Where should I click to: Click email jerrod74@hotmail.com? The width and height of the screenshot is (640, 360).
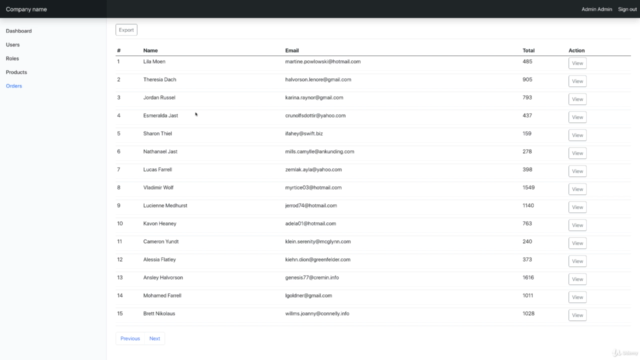(x=311, y=205)
